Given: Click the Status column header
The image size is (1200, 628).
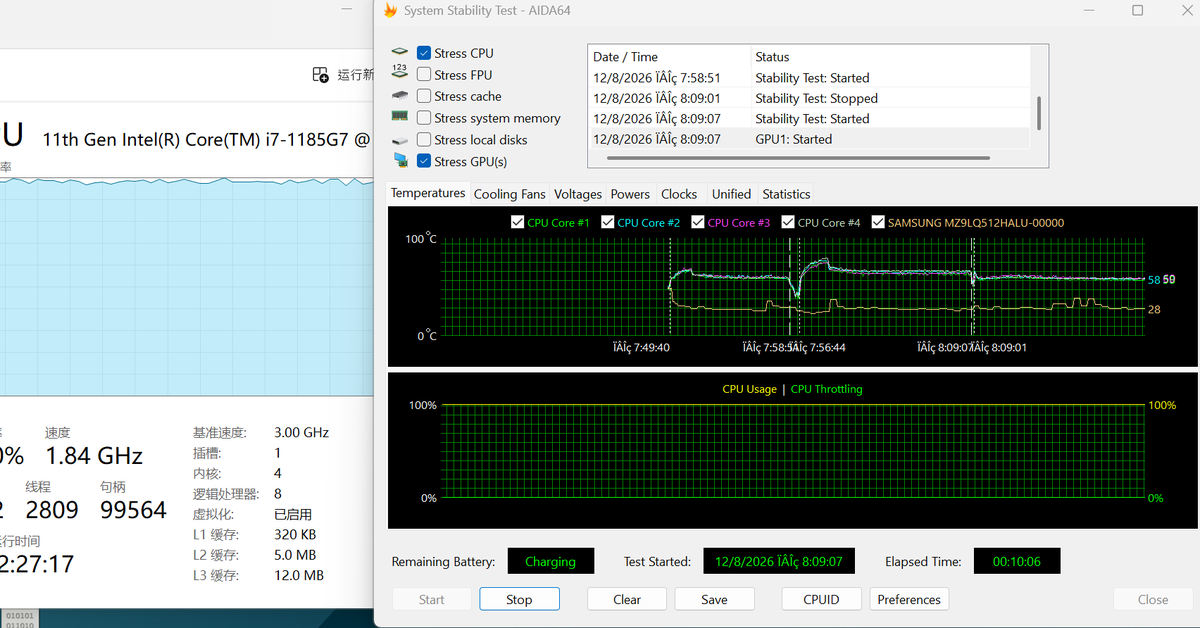Looking at the screenshot, I should pyautogui.click(x=892, y=57).
